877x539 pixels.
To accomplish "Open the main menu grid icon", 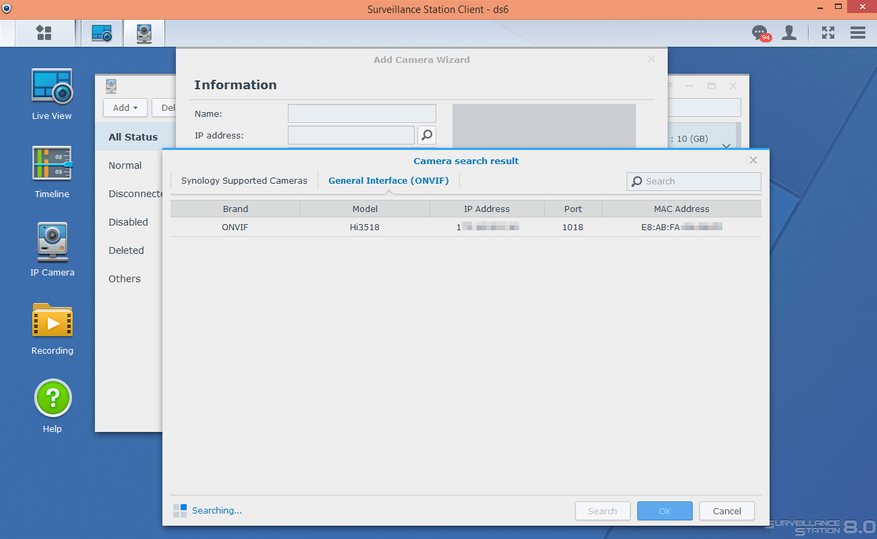I will pos(44,33).
